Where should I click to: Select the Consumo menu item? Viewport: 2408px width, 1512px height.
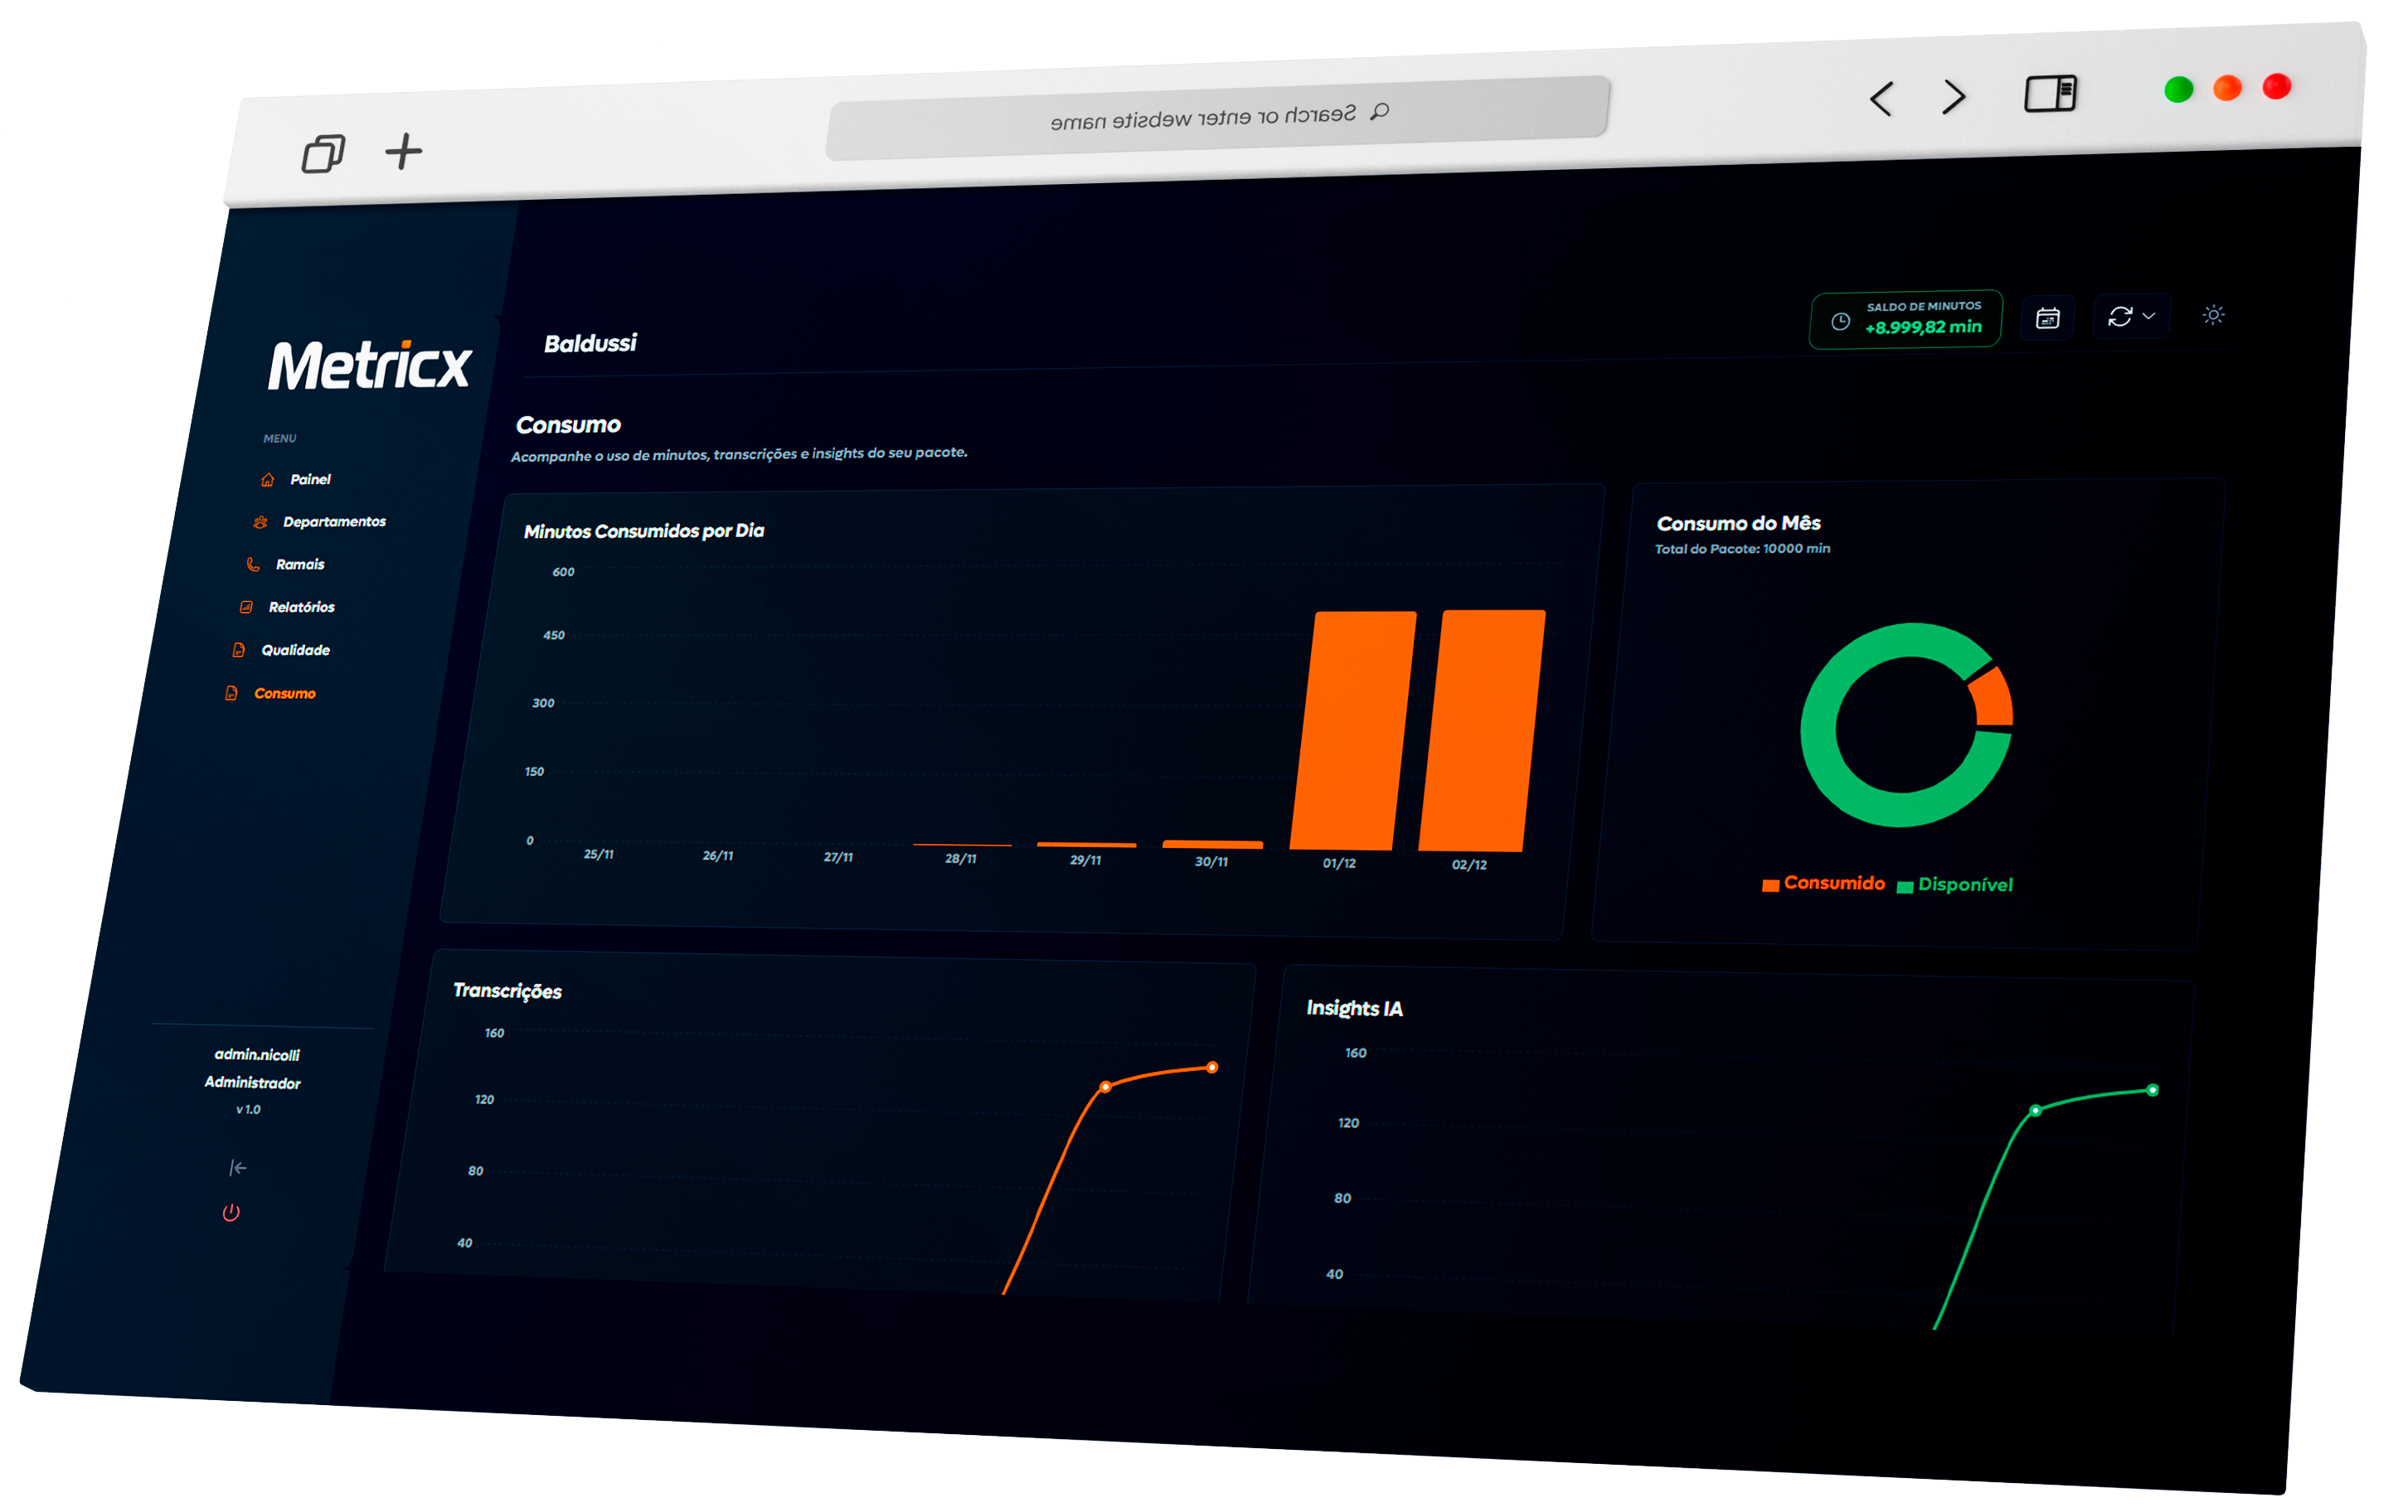pyautogui.click(x=284, y=694)
